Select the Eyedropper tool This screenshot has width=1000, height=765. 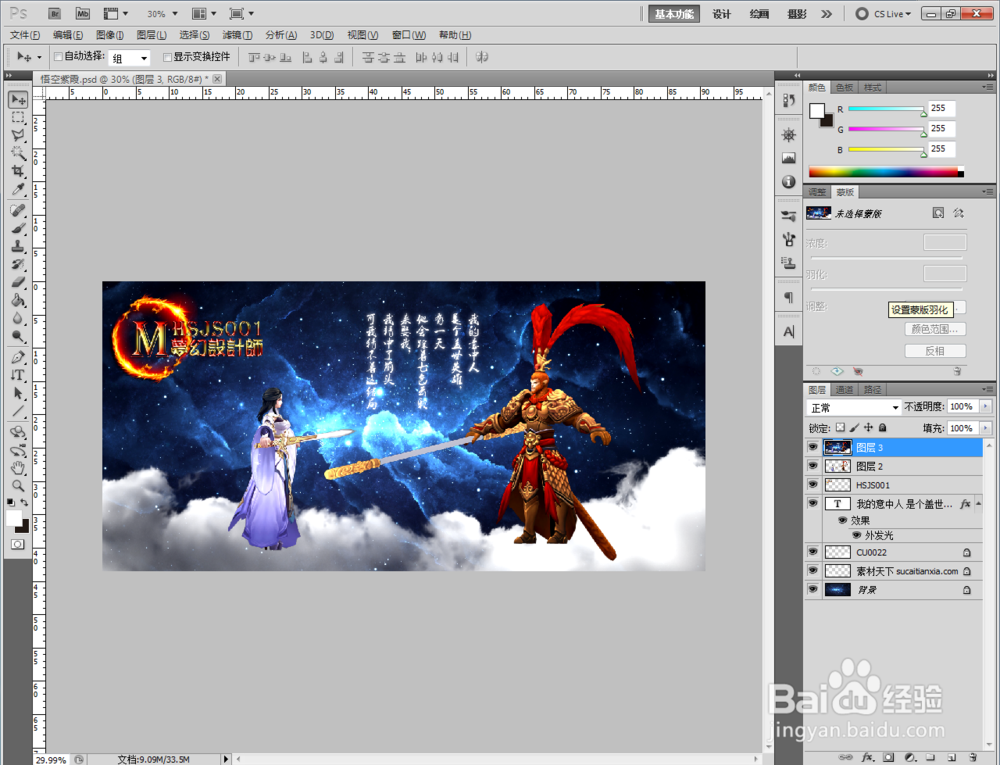18,189
